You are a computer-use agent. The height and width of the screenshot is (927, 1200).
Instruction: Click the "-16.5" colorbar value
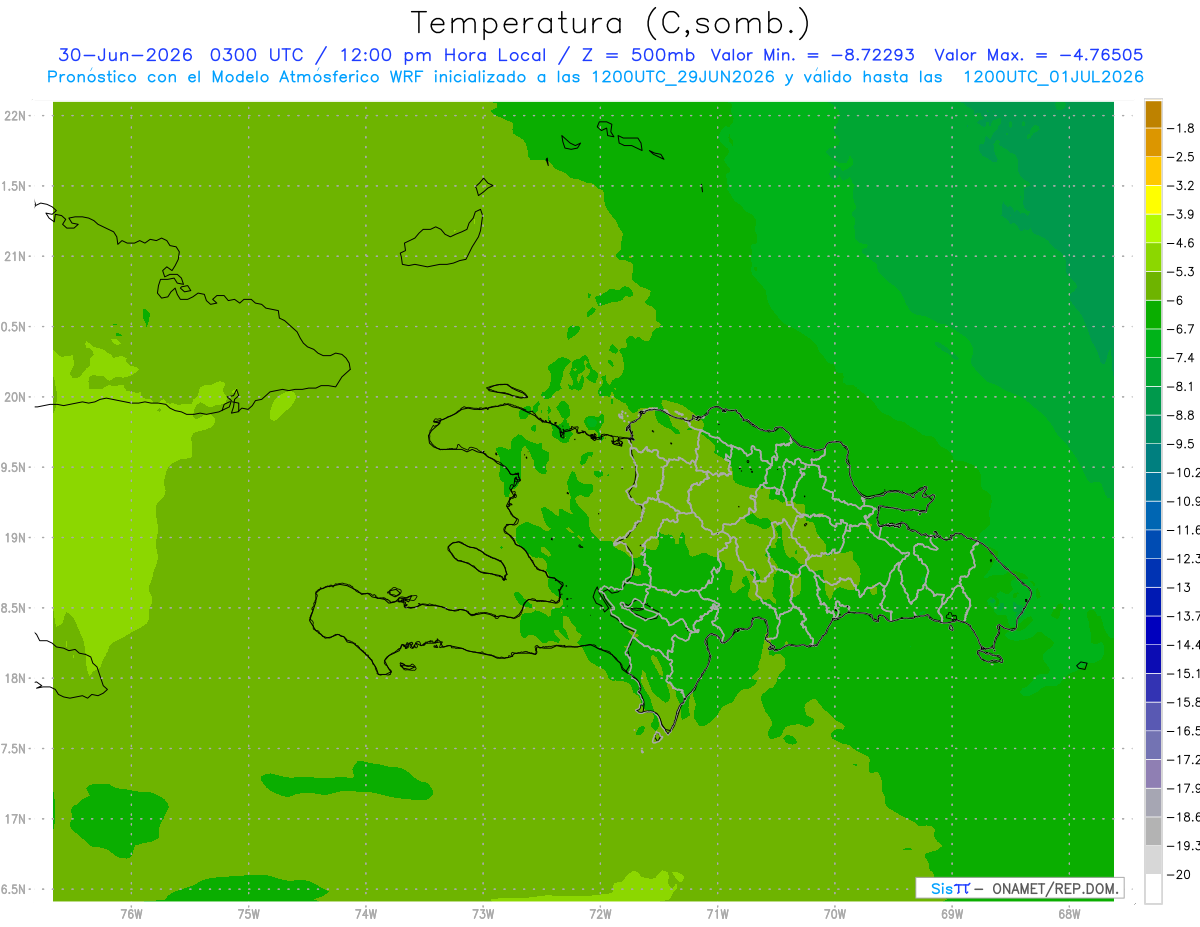(1183, 731)
